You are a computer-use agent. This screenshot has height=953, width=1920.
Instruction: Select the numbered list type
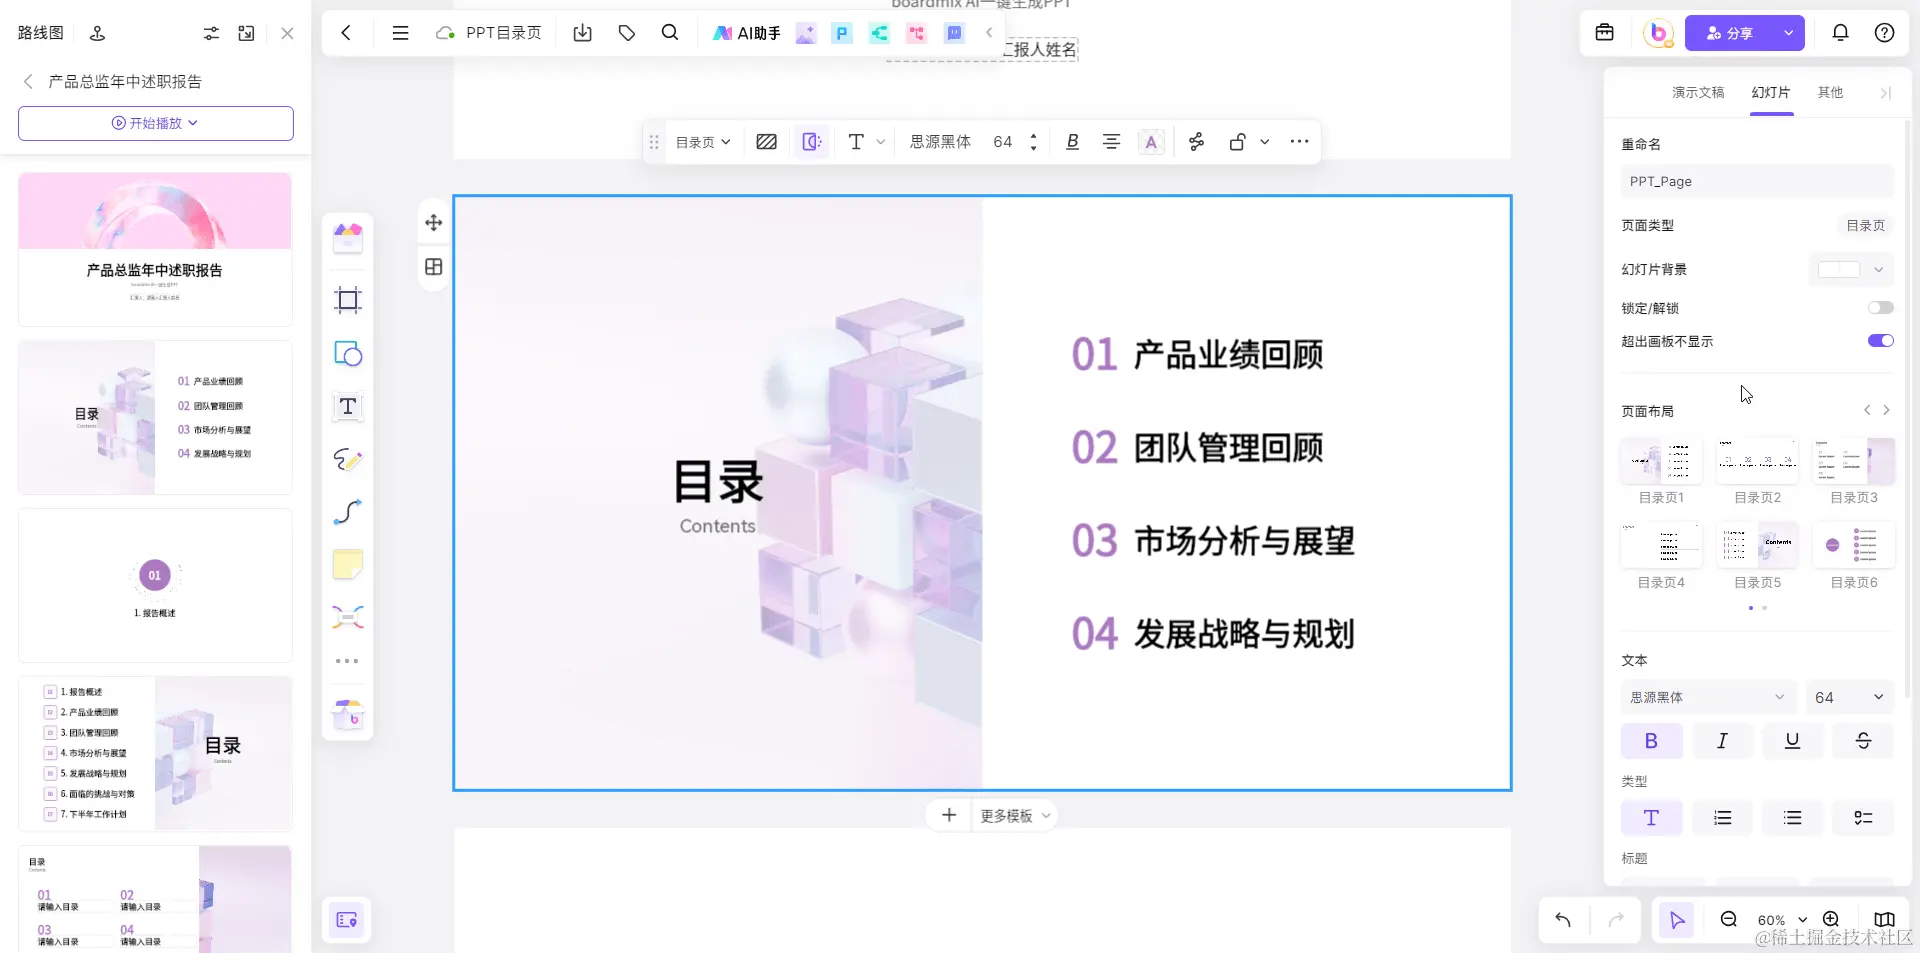point(1722,818)
